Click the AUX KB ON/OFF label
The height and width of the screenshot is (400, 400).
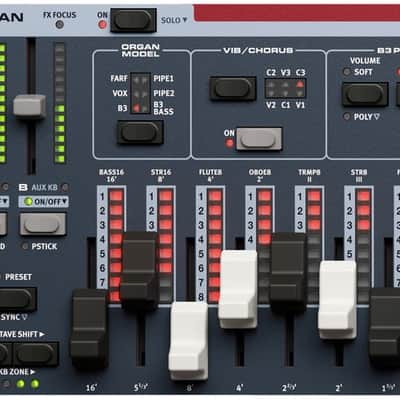[44, 202]
